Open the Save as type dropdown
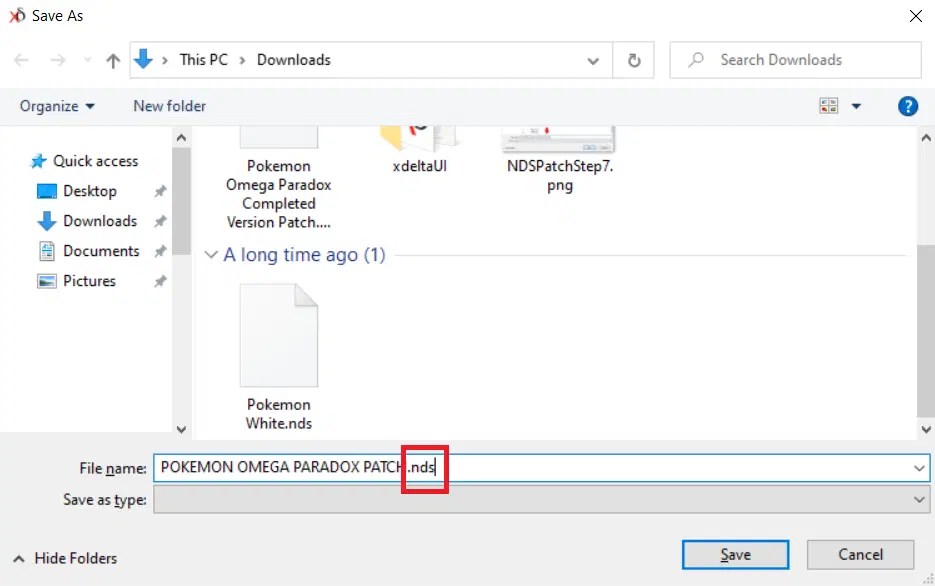935x586 pixels. (917, 500)
